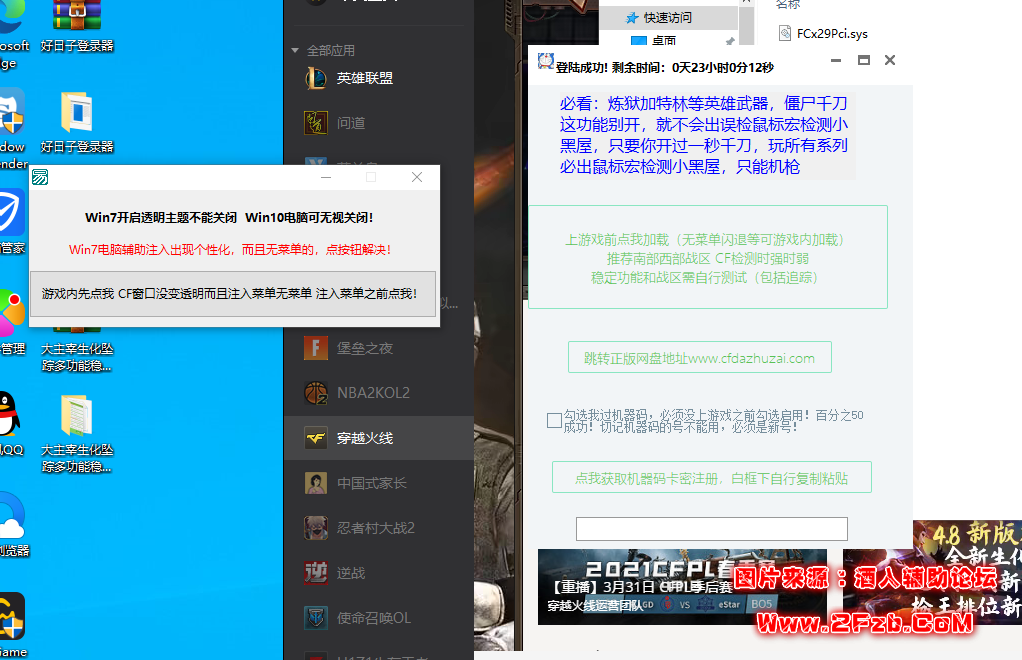Click the 跳转正版网盘地址 button
The image size is (1022, 660).
click(x=699, y=357)
